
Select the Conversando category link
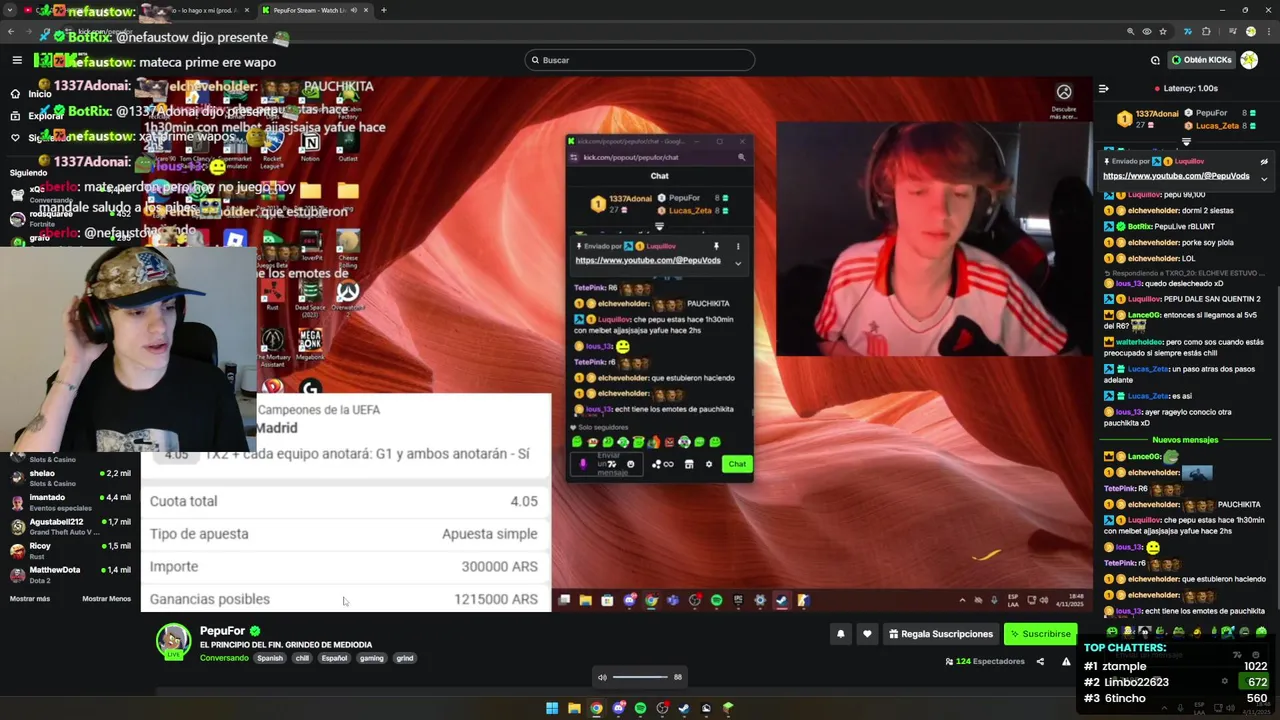pyautogui.click(x=224, y=658)
